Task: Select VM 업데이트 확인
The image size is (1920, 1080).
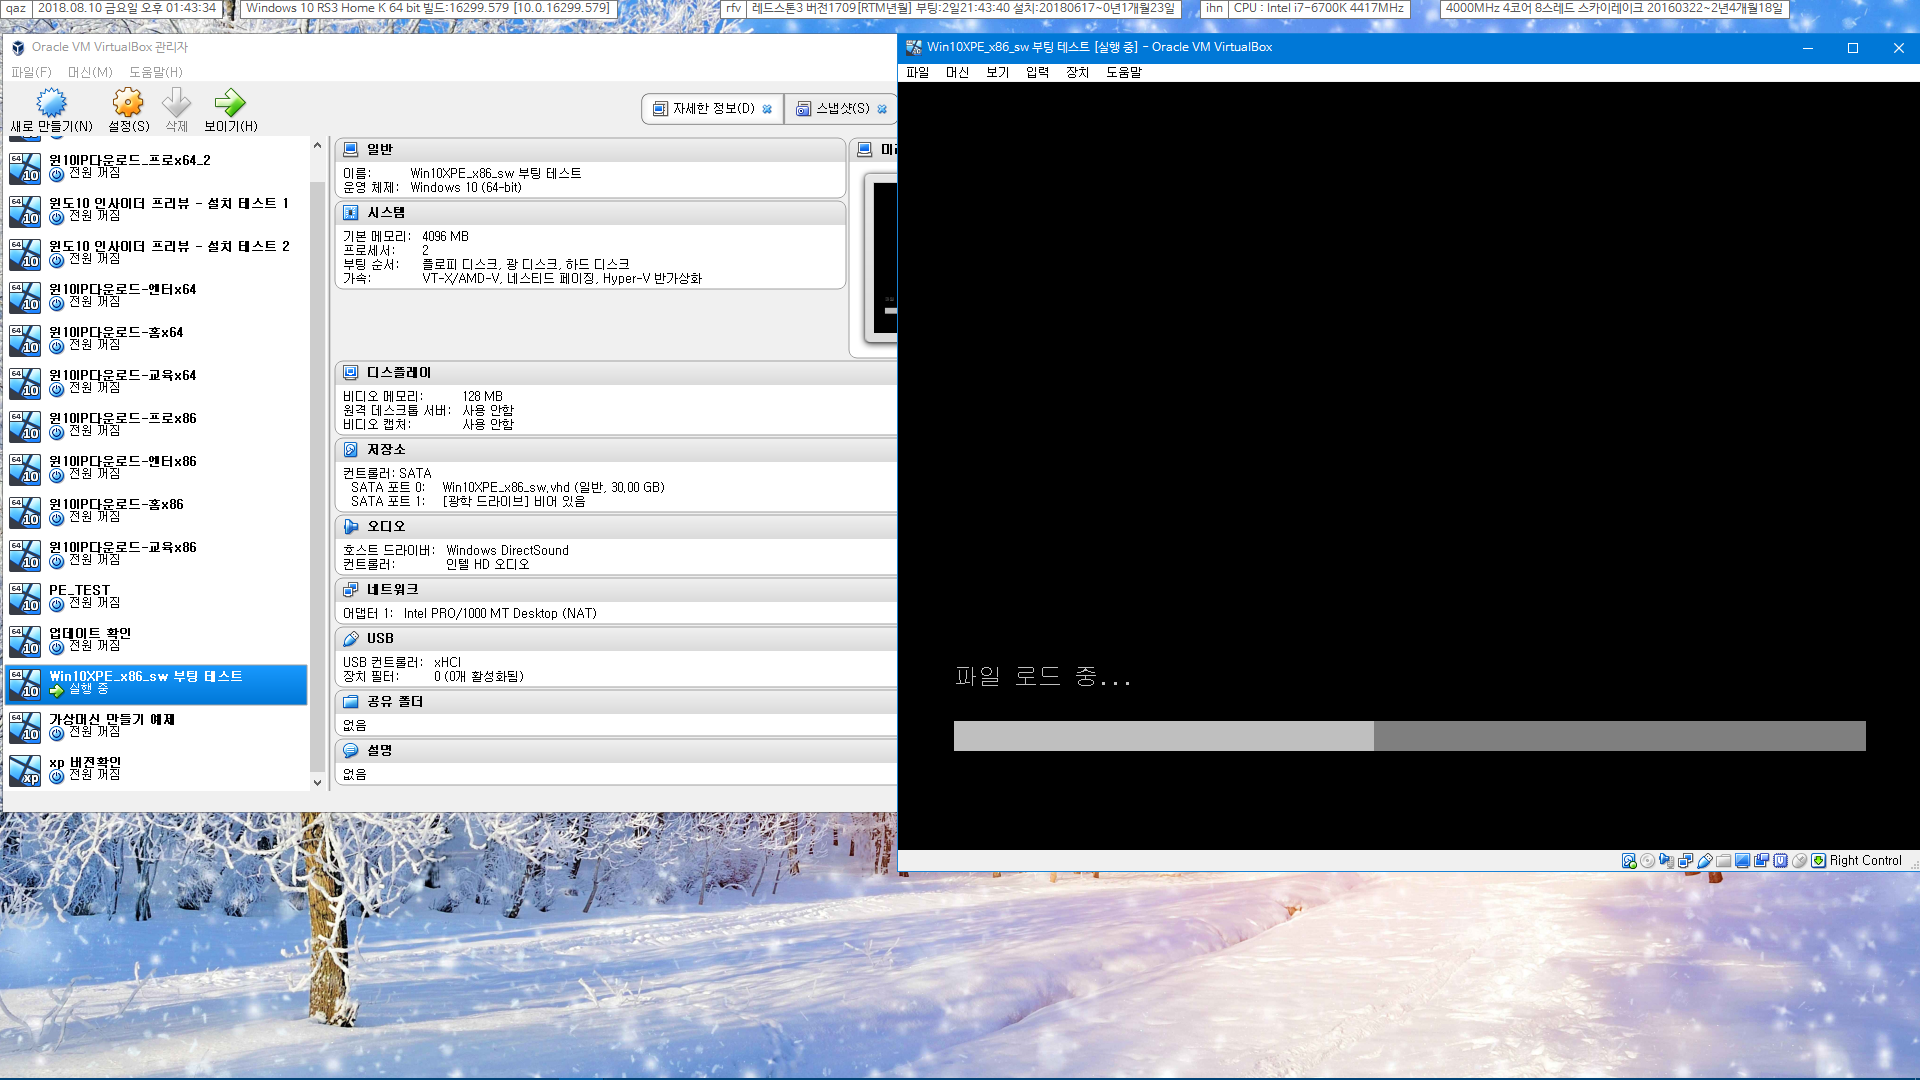Action: [x=157, y=640]
